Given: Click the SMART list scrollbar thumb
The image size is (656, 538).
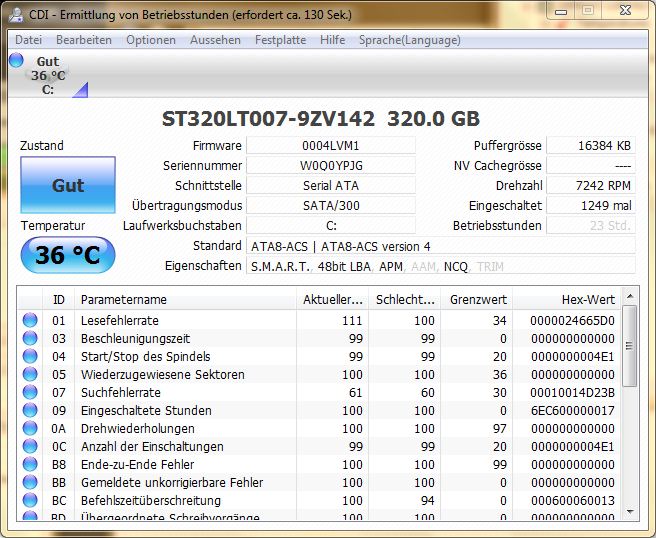Looking at the screenshot, I should click(630, 346).
